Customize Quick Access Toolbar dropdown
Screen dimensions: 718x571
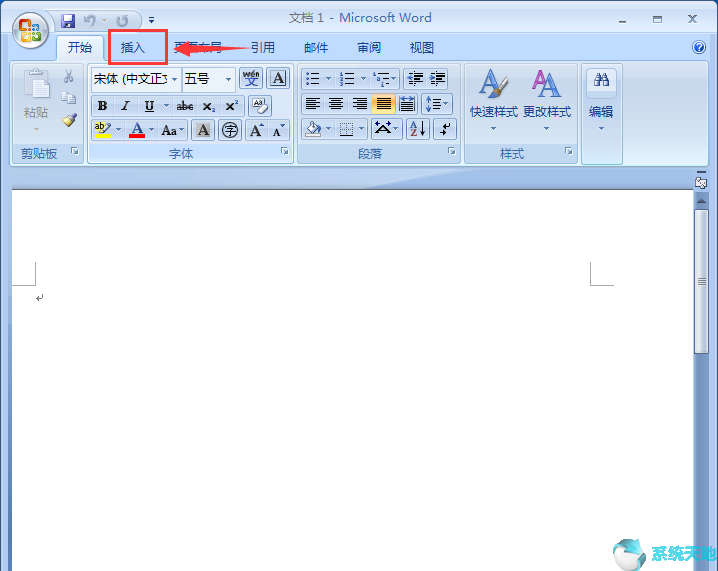[152, 20]
